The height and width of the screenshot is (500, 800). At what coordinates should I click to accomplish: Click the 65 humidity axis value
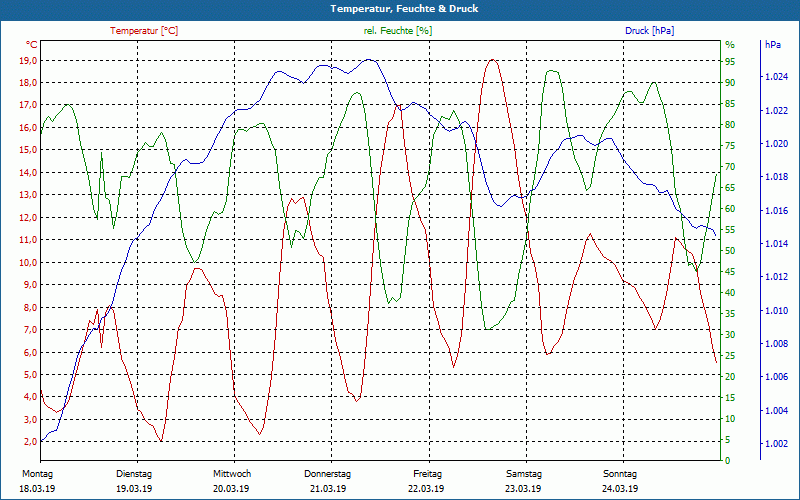pyautogui.click(x=730, y=188)
